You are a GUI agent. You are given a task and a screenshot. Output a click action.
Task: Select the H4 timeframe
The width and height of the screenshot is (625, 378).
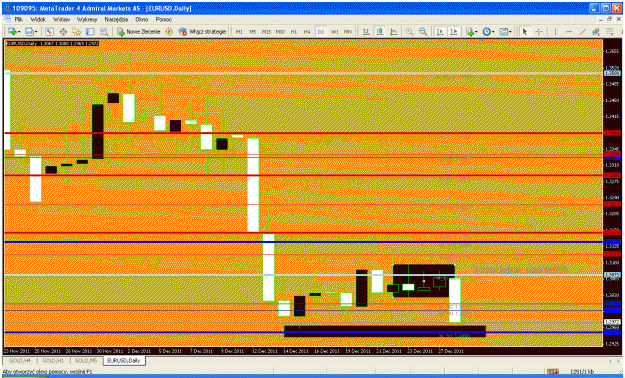307,32
